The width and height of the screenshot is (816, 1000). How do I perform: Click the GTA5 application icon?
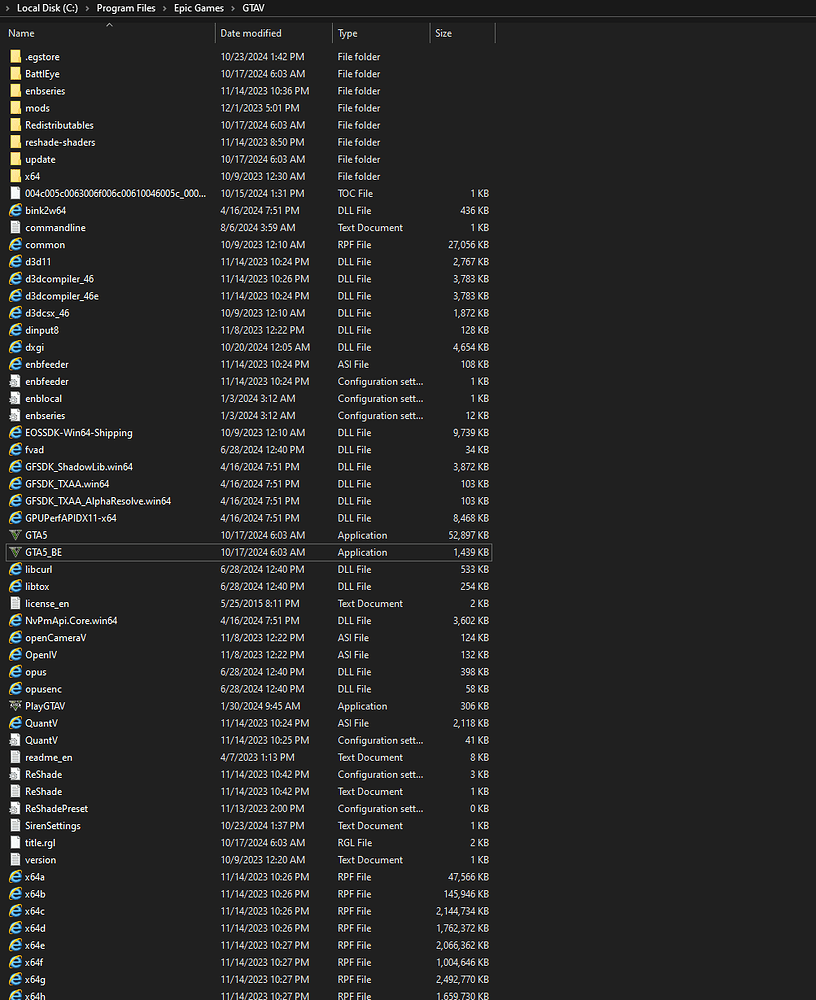[15, 535]
